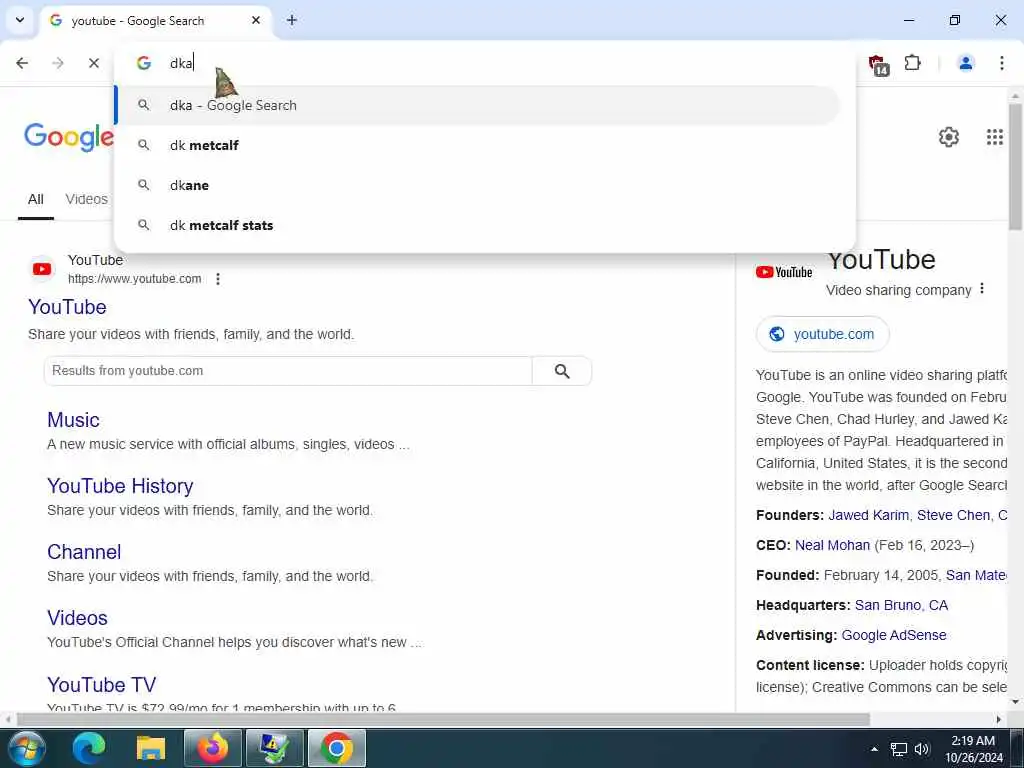1024x768 pixels.
Task: Choose the dkane suggestion
Action: tap(478, 185)
